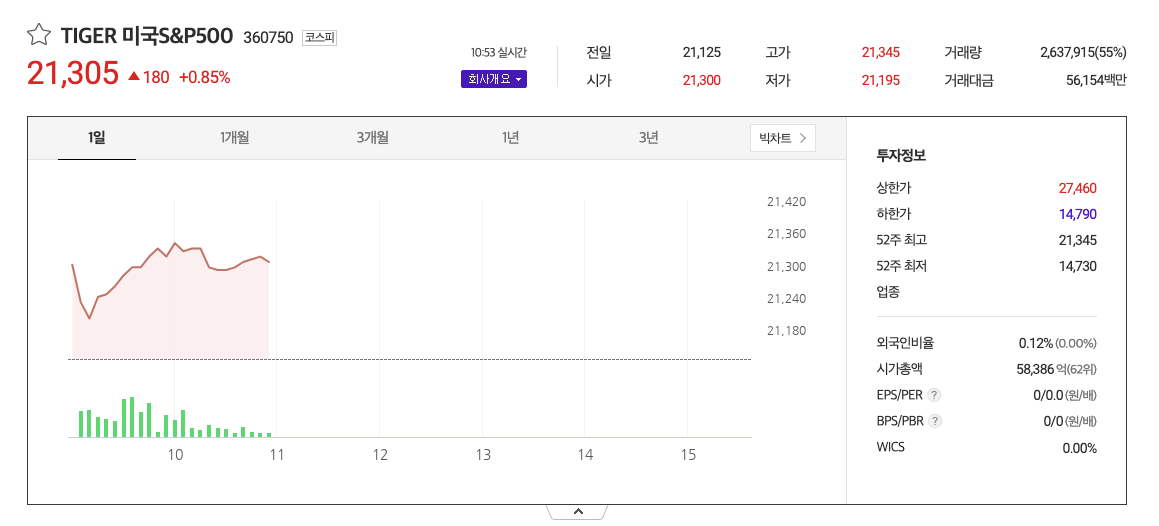Screen dimensions: 1159x526
Task: Click the 52주 최저 value 14,730
Action: (1078, 266)
